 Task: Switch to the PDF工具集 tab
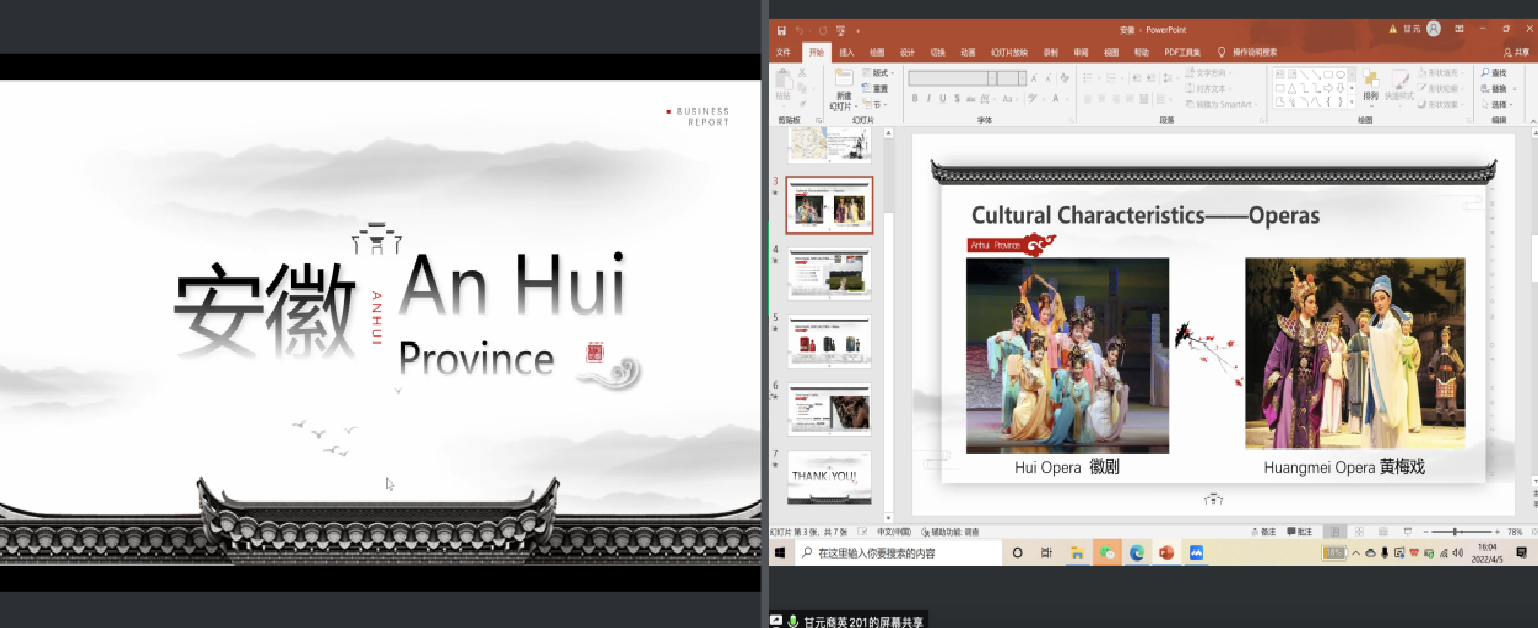coord(1182,52)
